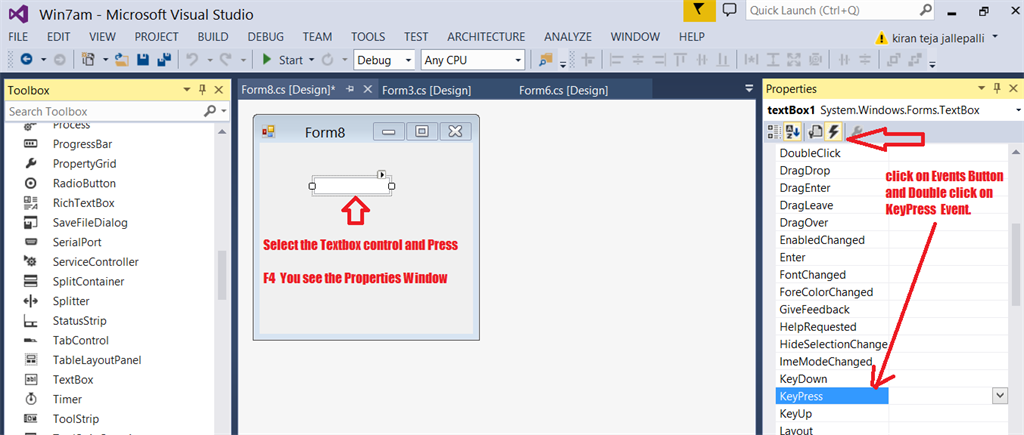The height and width of the screenshot is (435, 1024).
Task: Open the PROJECT menu
Action: click(x=157, y=37)
